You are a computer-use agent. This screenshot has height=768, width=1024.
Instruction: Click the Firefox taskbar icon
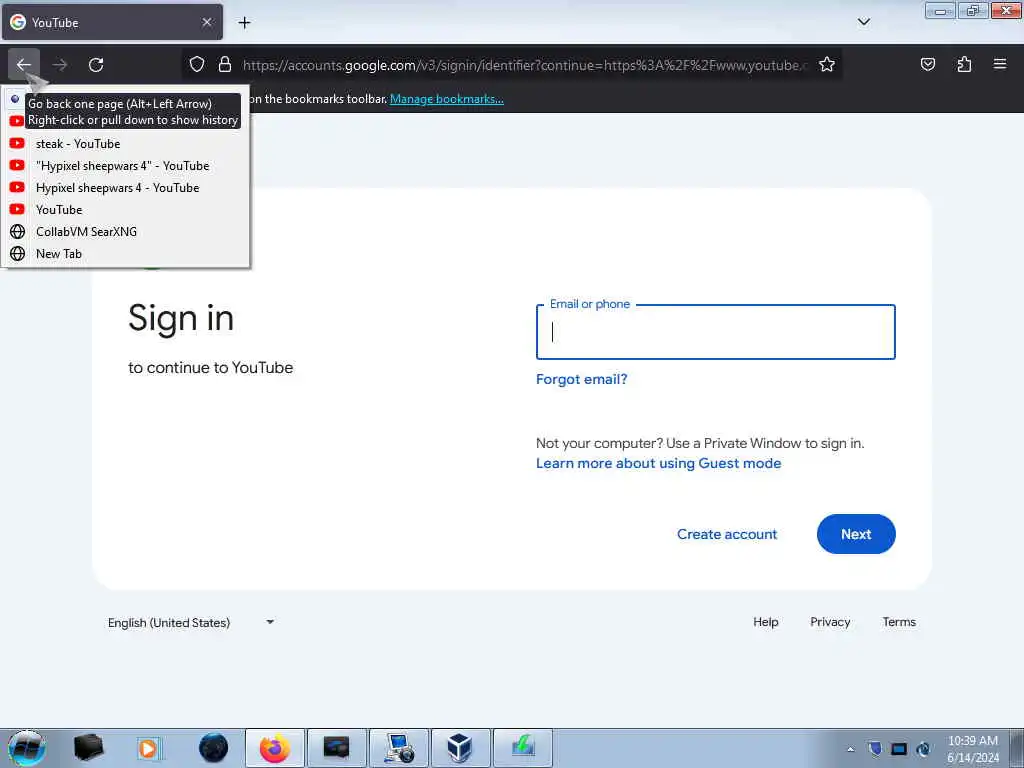coord(275,748)
